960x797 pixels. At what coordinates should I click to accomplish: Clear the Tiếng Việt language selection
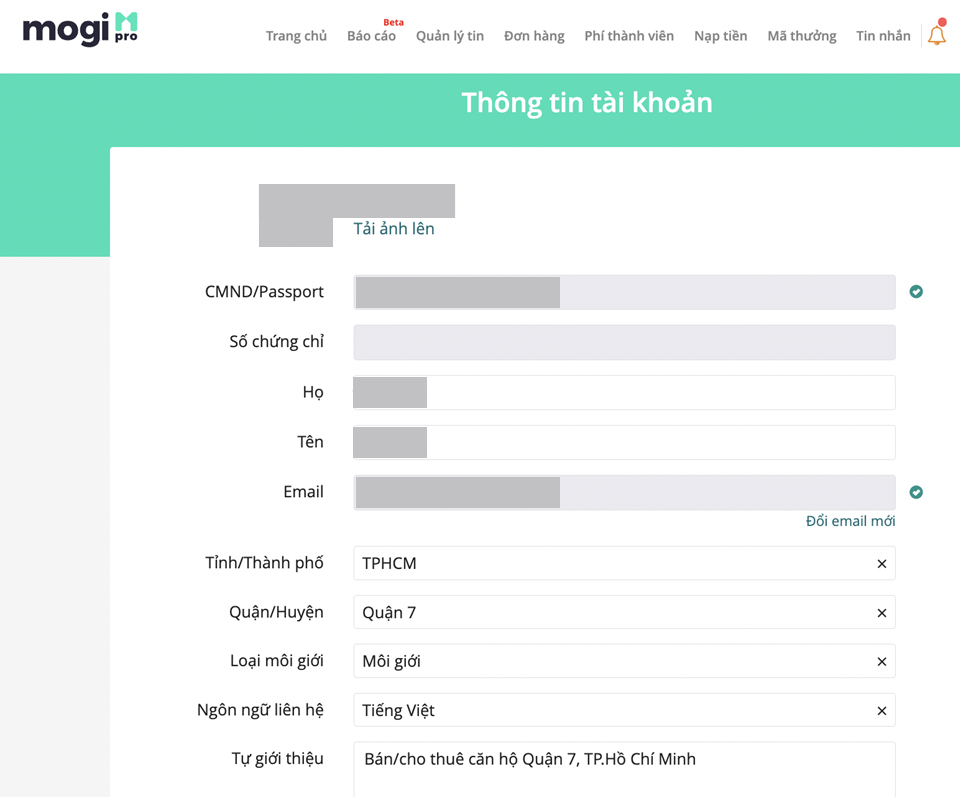(882, 711)
